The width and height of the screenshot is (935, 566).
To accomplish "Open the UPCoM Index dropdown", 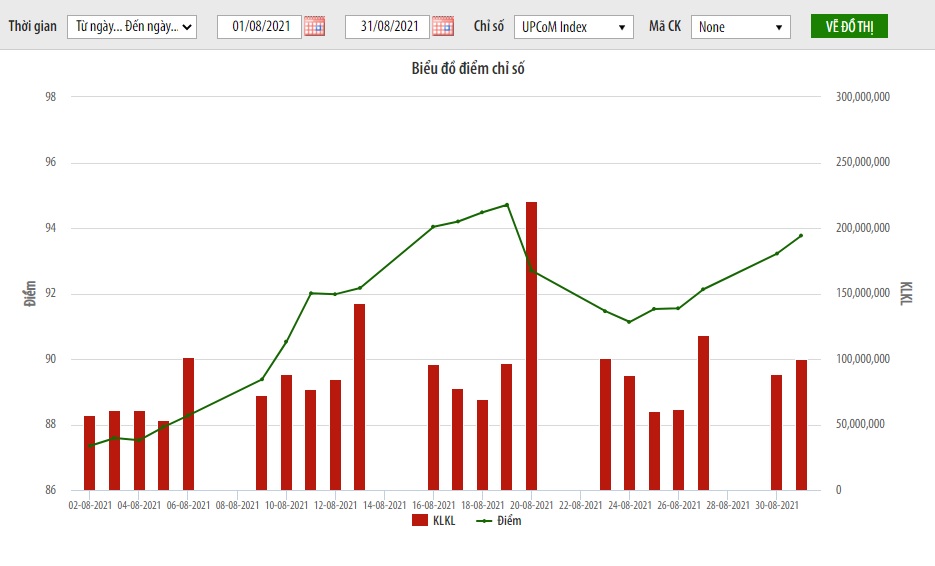I will 574,27.
